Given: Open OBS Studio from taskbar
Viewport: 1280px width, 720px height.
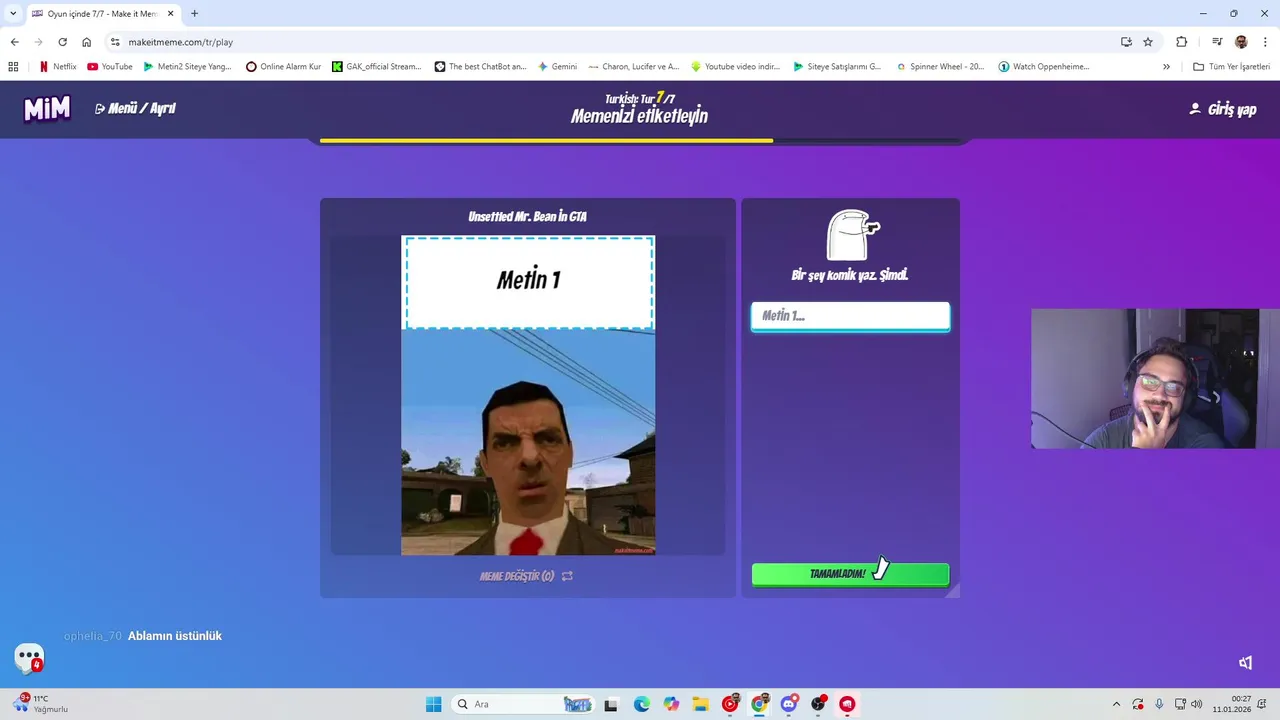Looking at the screenshot, I should coord(818,704).
